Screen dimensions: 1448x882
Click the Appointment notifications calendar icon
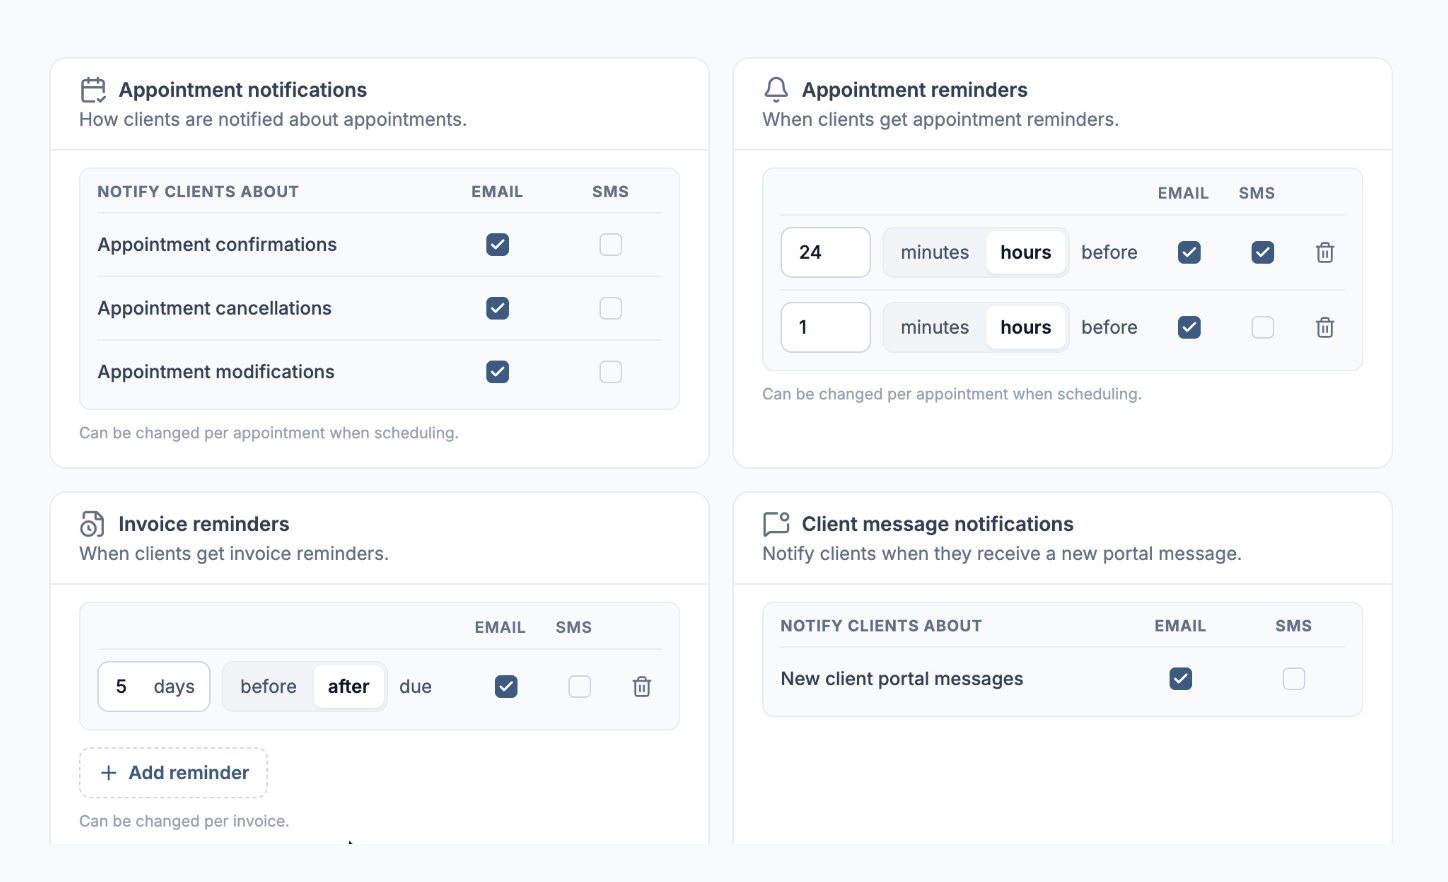[93, 90]
